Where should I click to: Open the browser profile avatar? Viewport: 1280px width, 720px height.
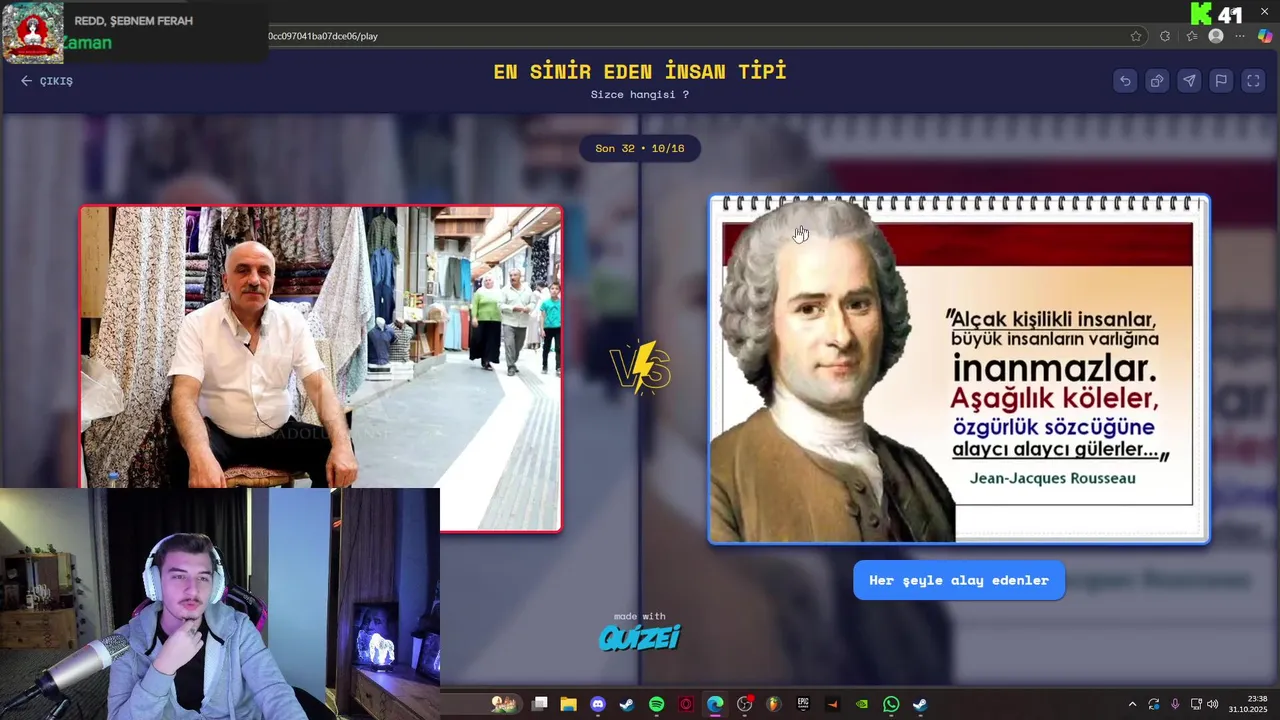tap(1216, 36)
